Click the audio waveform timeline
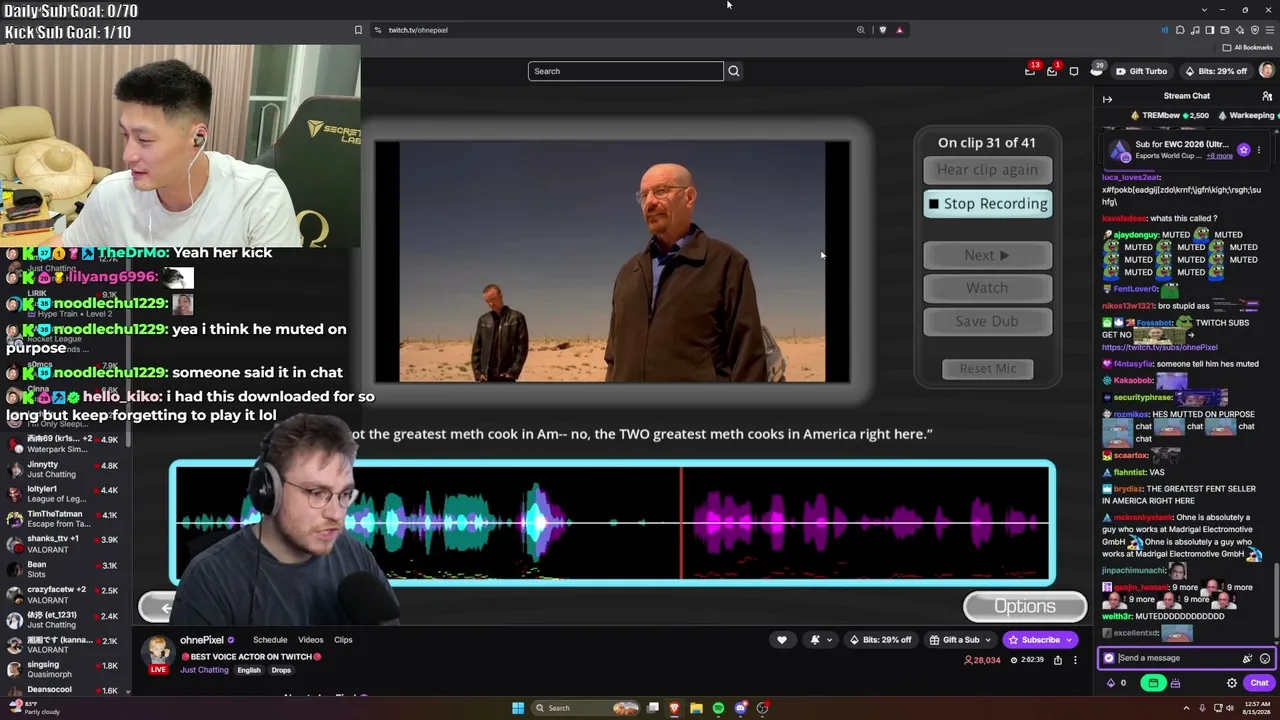This screenshot has width=1280, height=720. coord(612,522)
